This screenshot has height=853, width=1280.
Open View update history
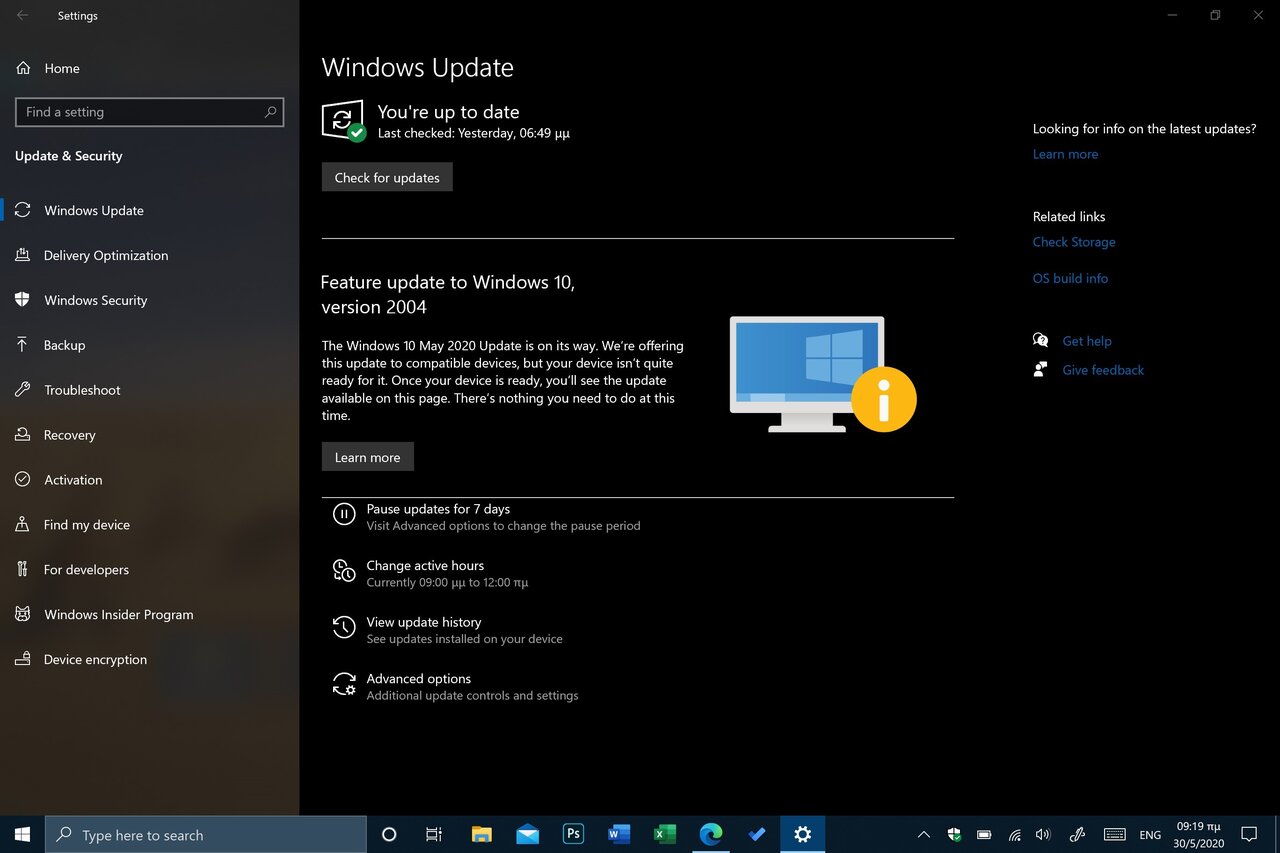[x=424, y=622]
